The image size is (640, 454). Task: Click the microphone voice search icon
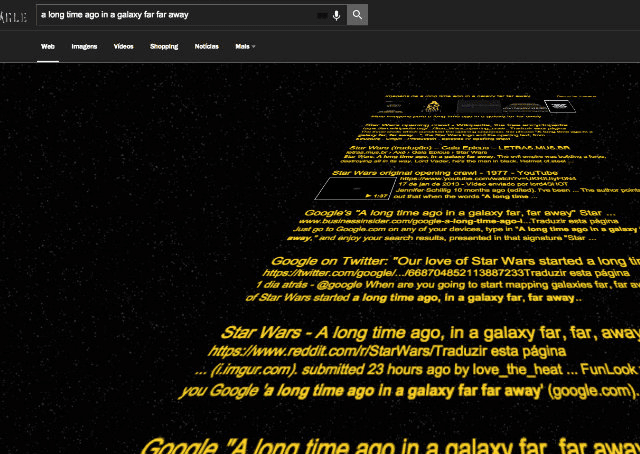336,16
